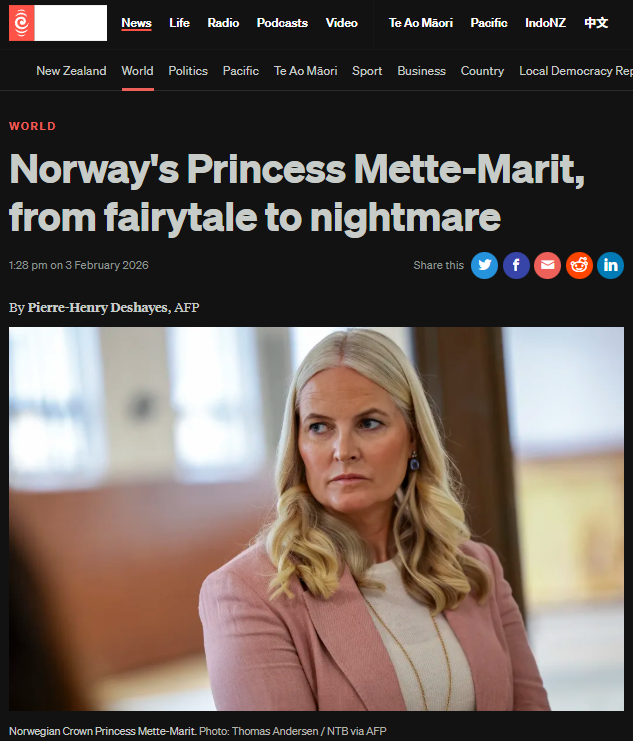Open the Video section

pyautogui.click(x=341, y=23)
